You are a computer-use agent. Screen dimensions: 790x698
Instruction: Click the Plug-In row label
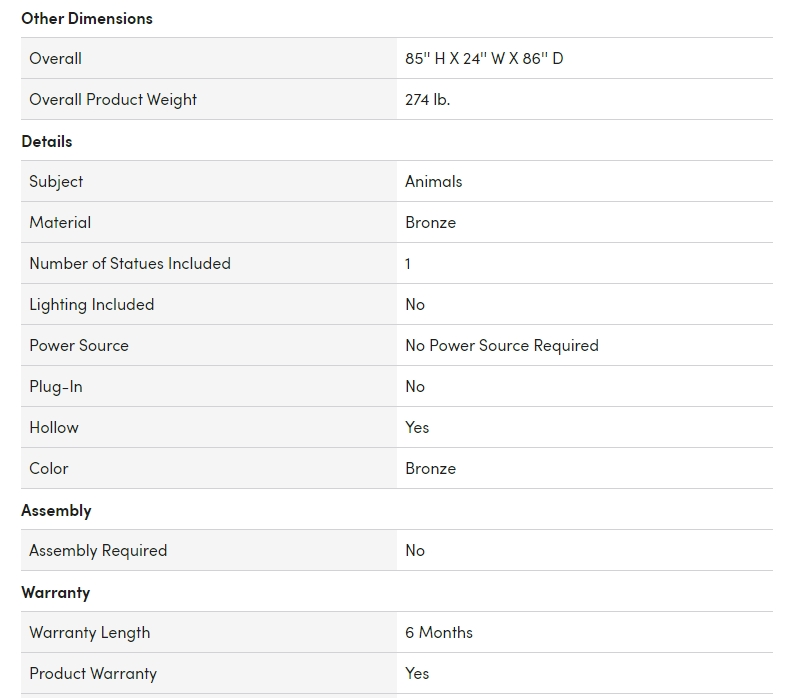point(56,387)
